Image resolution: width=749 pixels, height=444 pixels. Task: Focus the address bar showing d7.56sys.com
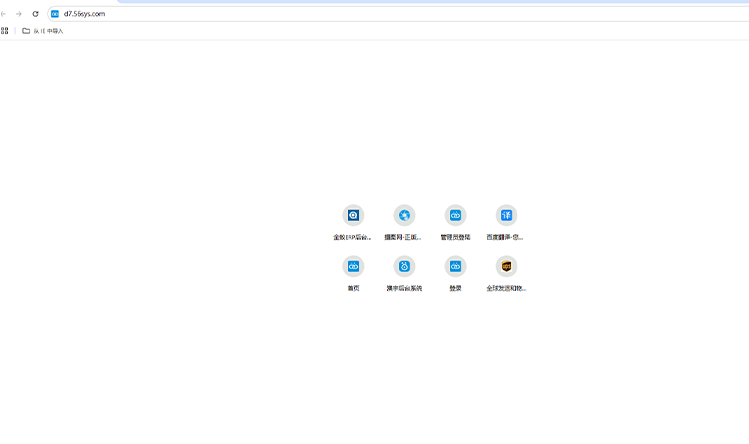click(x=300, y=14)
